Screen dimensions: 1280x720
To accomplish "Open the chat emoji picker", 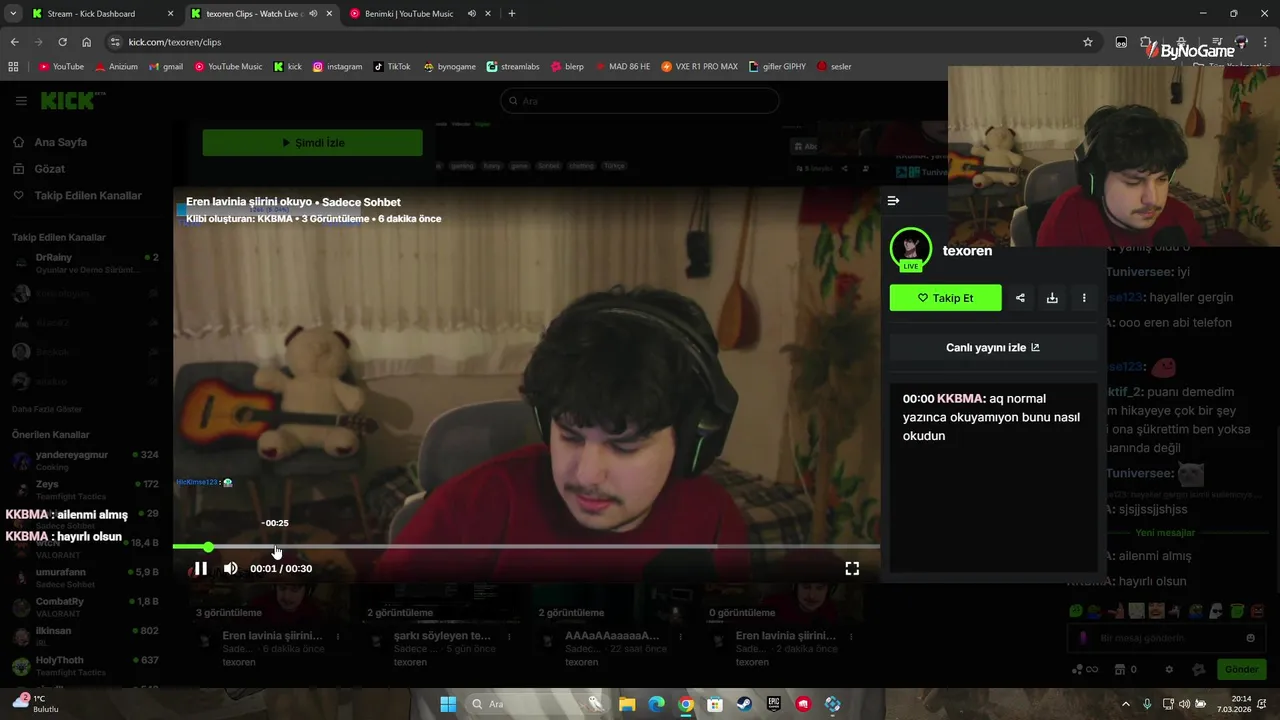I will tap(1250, 638).
